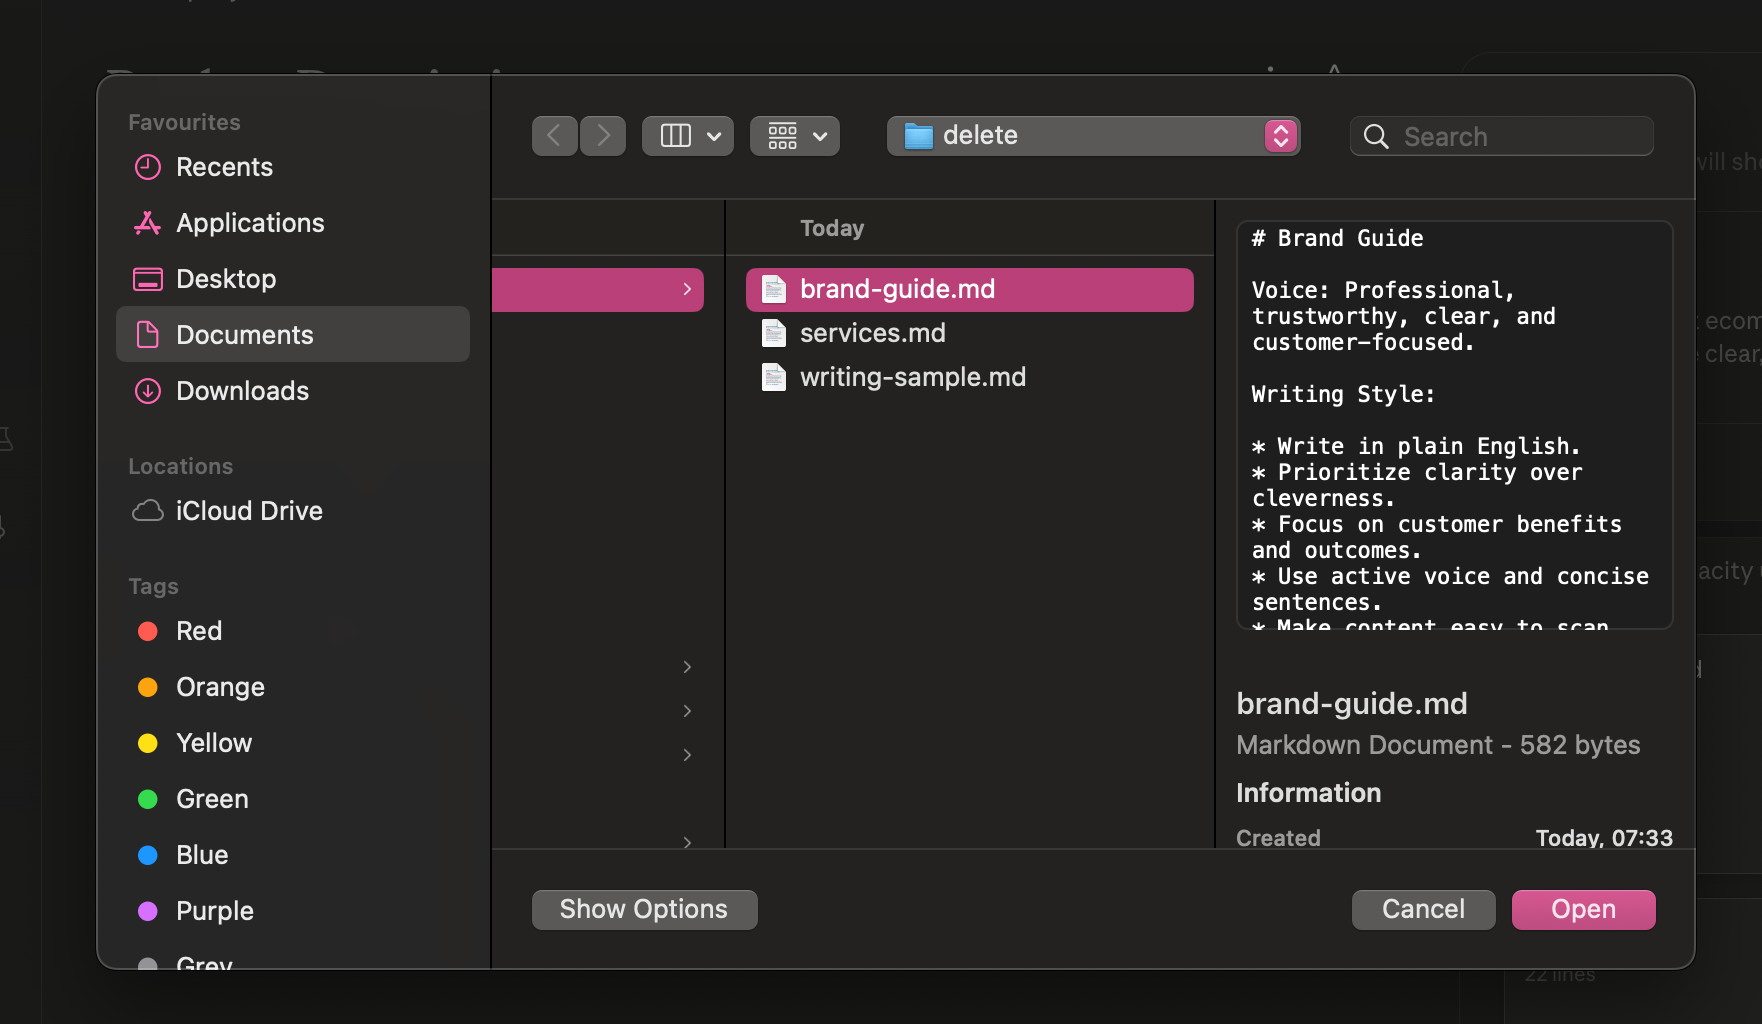Go forward with the forward arrow
This screenshot has width=1762, height=1024.
click(603, 136)
